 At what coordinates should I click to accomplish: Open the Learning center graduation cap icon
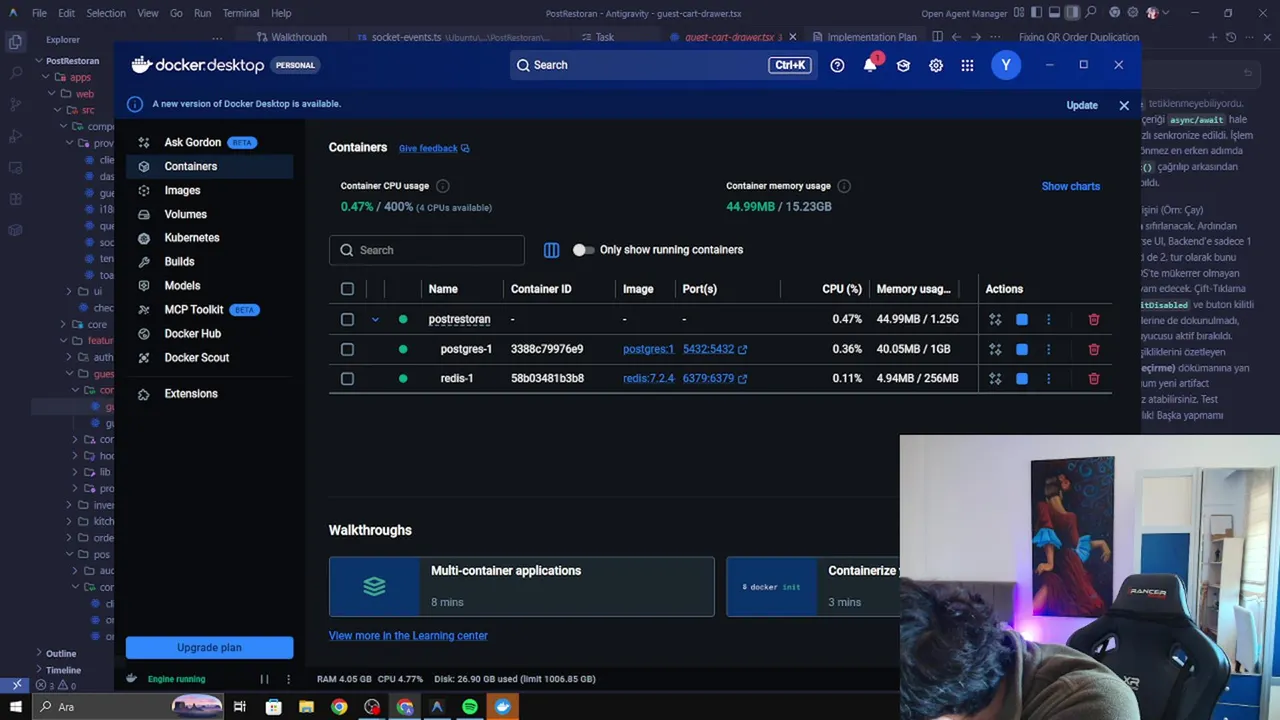click(x=903, y=65)
